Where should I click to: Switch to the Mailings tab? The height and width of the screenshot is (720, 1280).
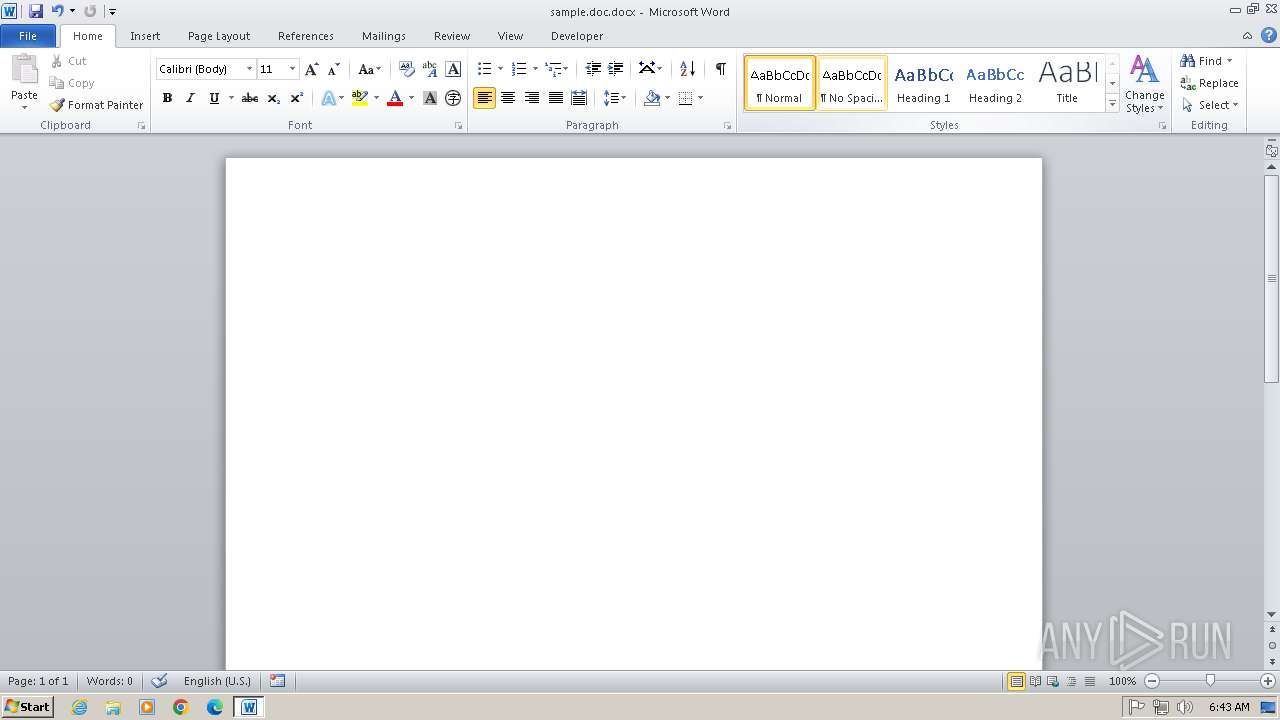click(384, 36)
